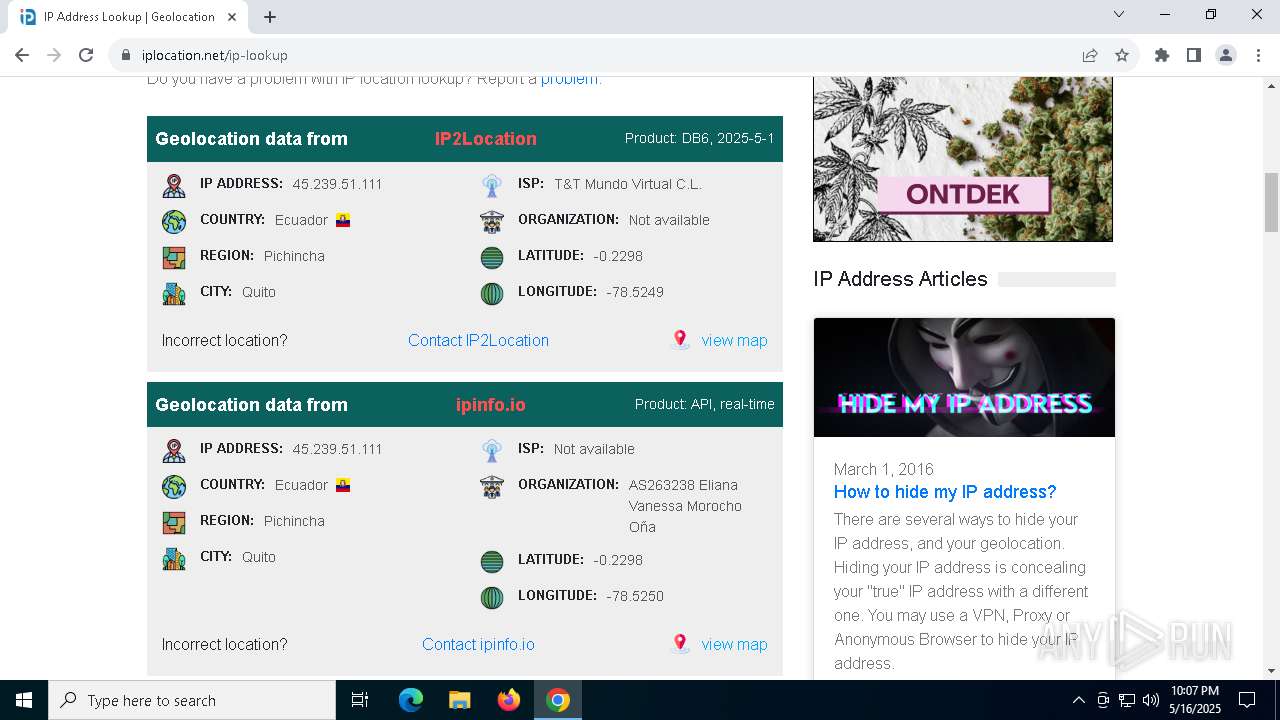The width and height of the screenshot is (1280, 720).
Task: Click the page vertical scrollbar thumb
Action: [1271, 202]
